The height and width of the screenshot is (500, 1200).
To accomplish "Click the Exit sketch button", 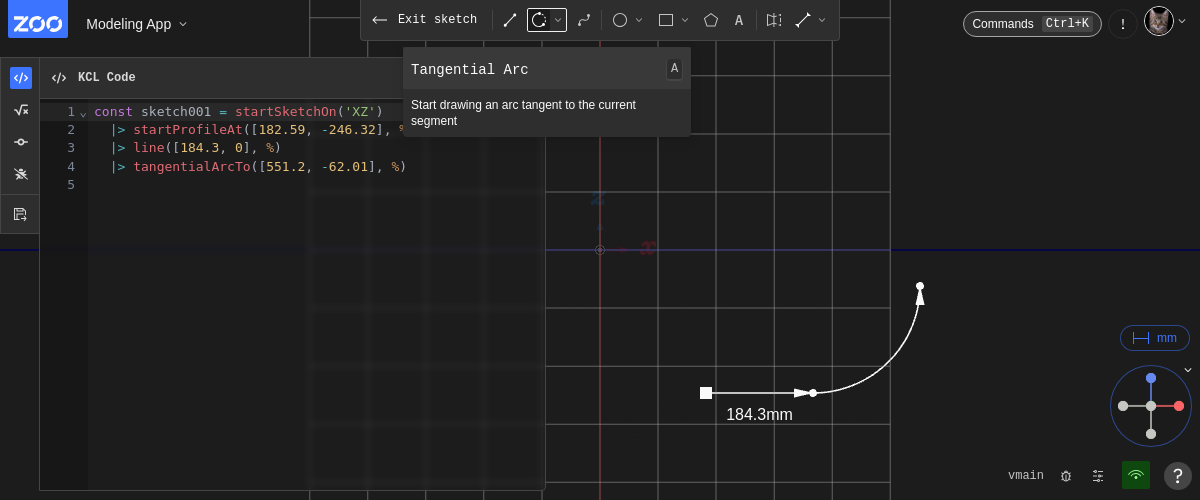I will (425, 20).
